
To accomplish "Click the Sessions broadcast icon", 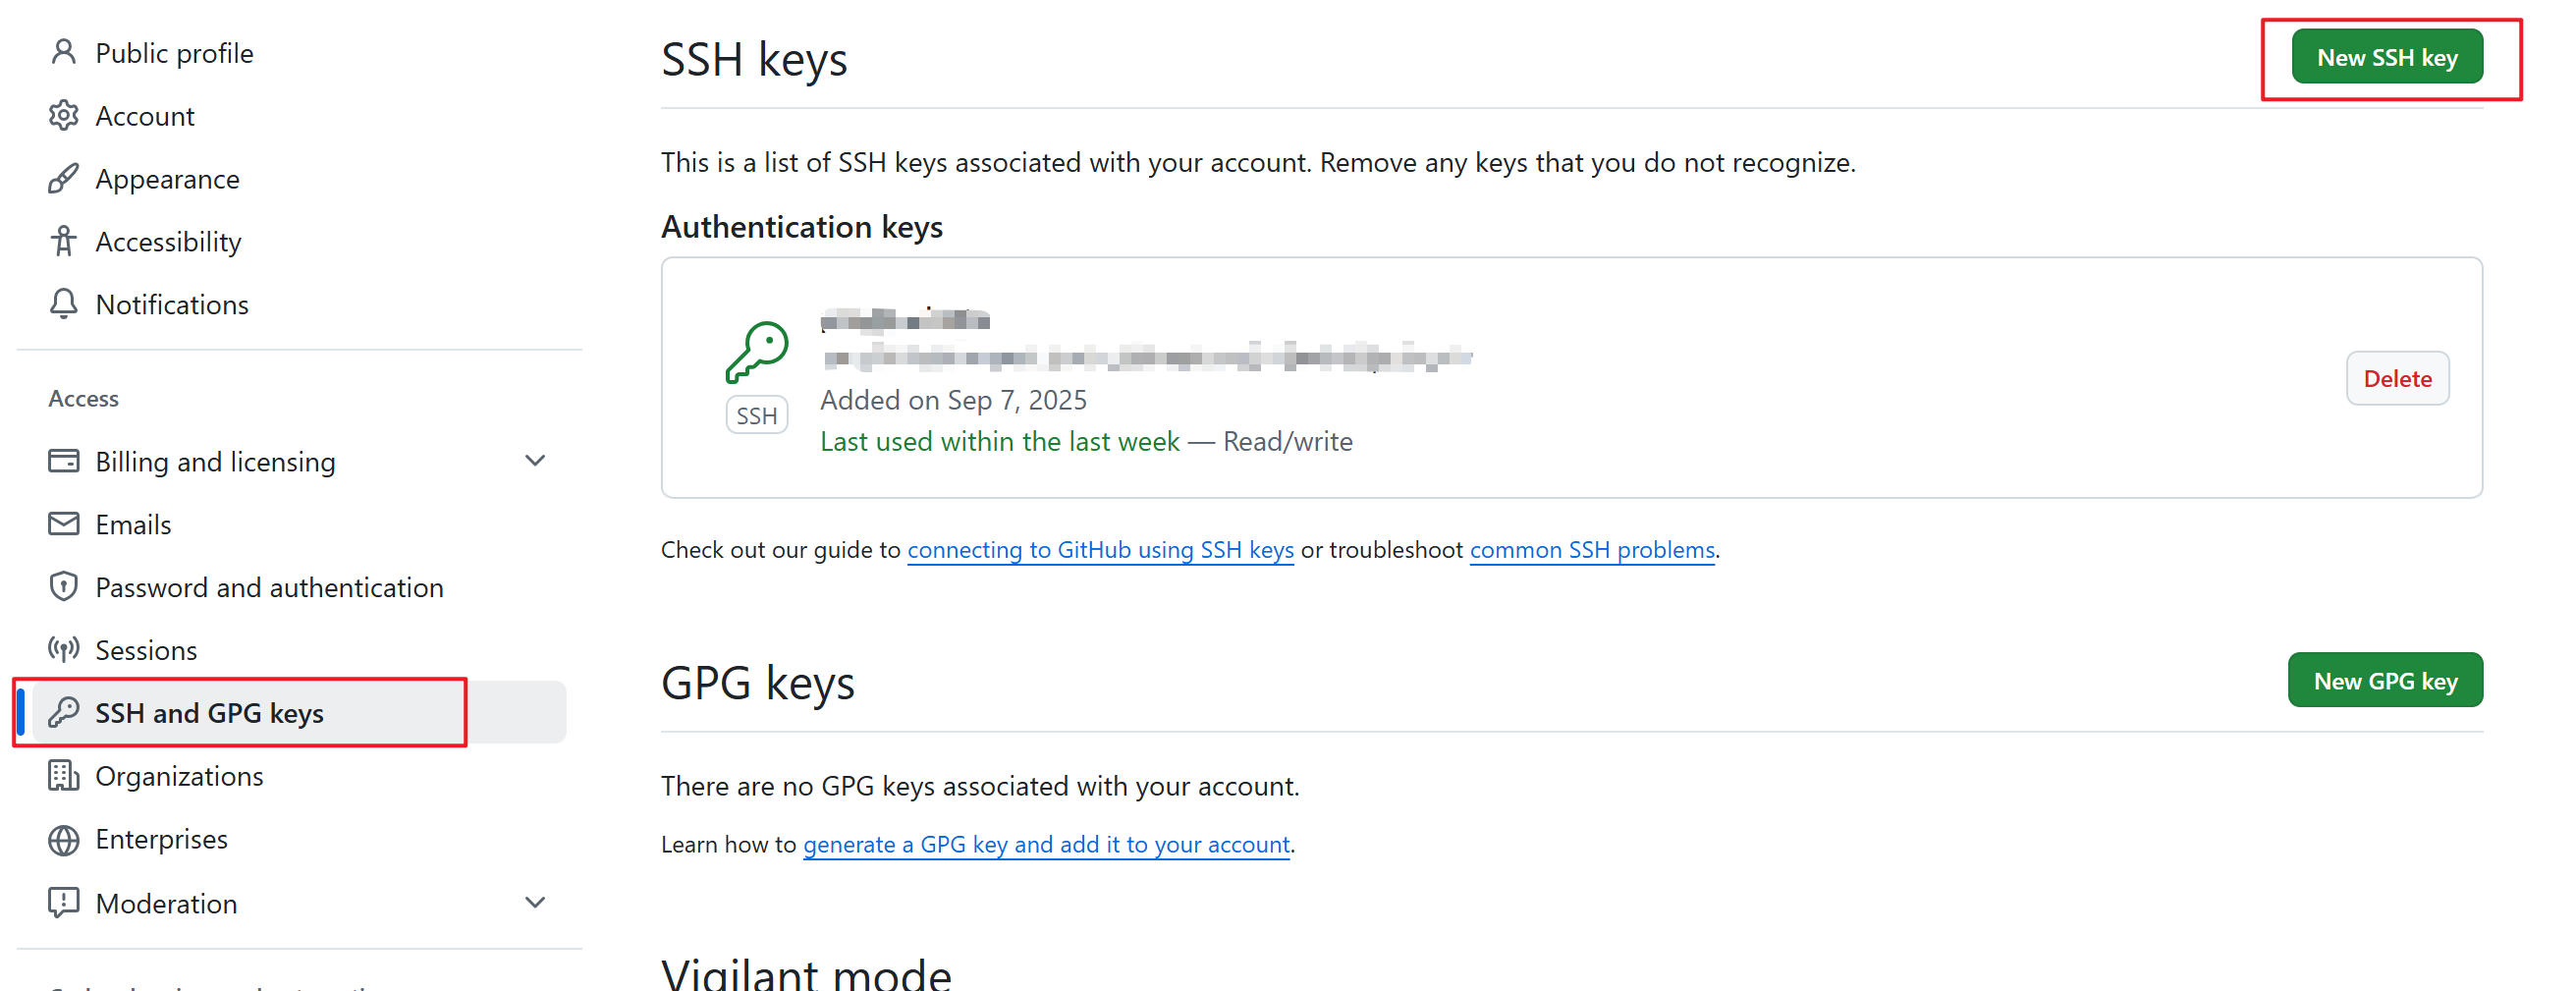I will pyautogui.click(x=63, y=650).
